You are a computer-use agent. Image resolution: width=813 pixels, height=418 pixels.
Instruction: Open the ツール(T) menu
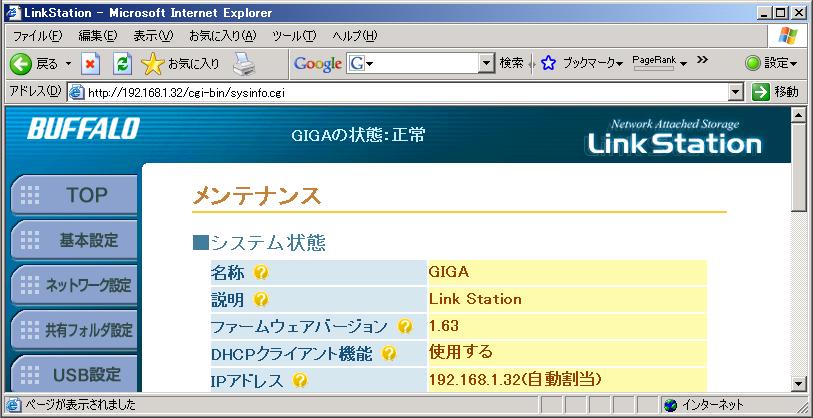(x=294, y=36)
